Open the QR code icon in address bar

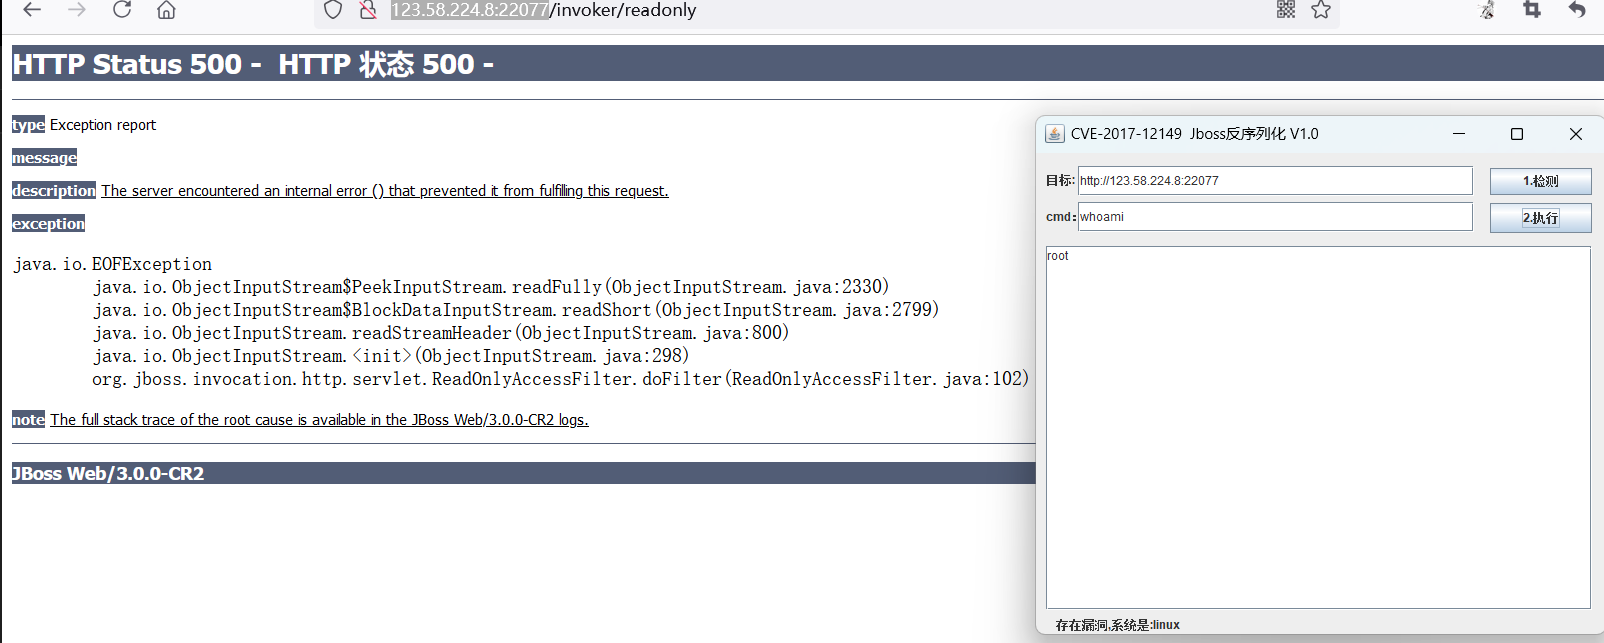click(1286, 10)
